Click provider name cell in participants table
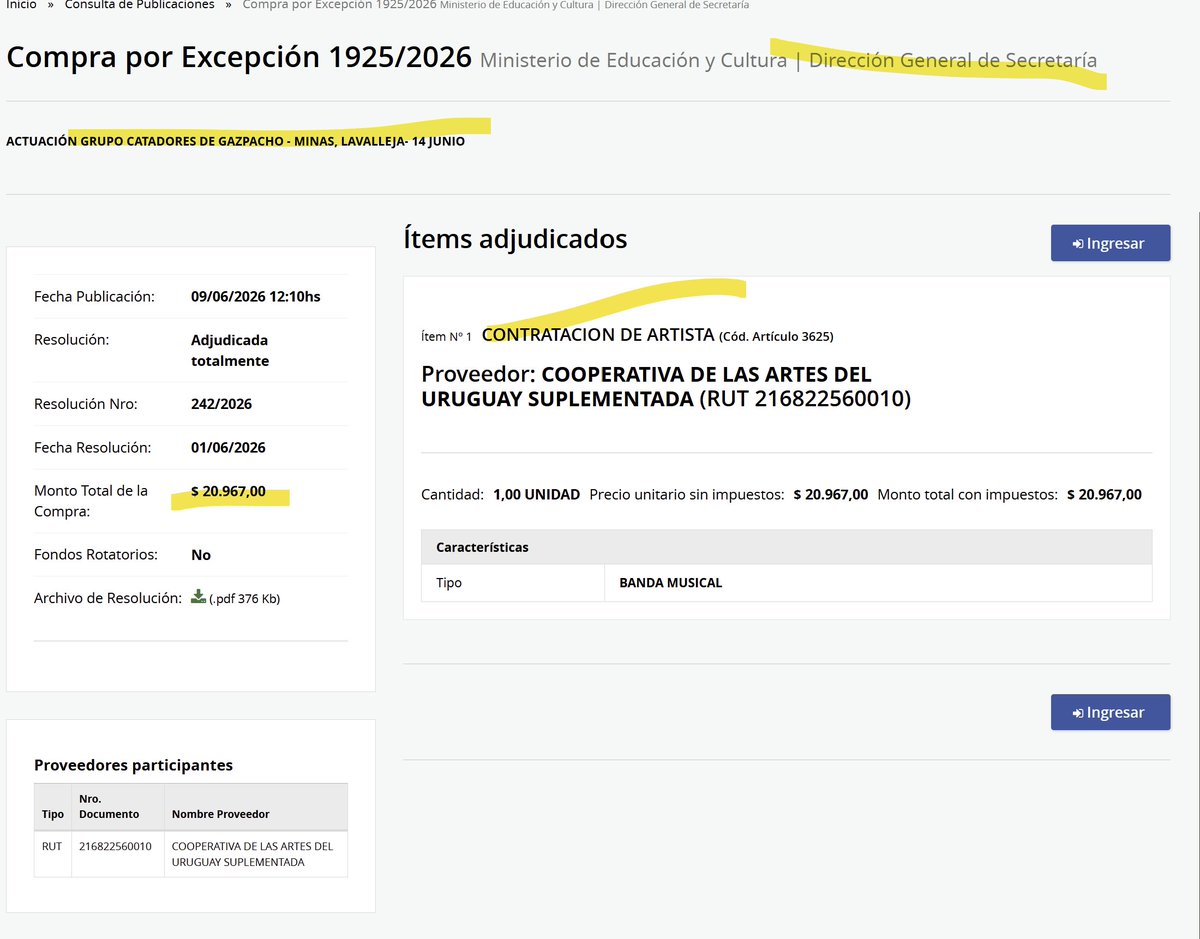This screenshot has height=939, width=1200. pyautogui.click(x=256, y=854)
